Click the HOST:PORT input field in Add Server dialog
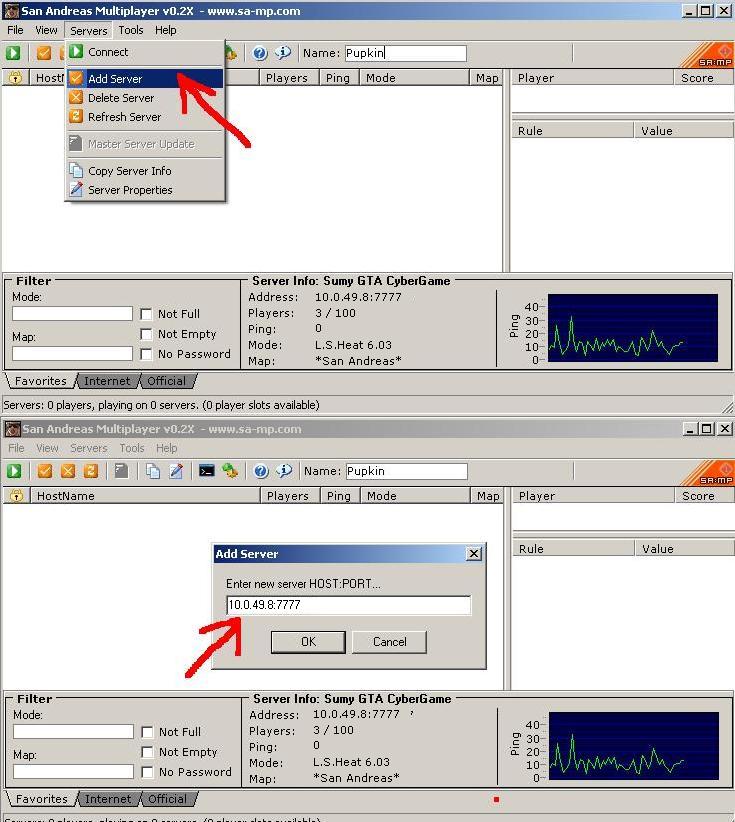Image resolution: width=735 pixels, height=822 pixels. click(348, 605)
